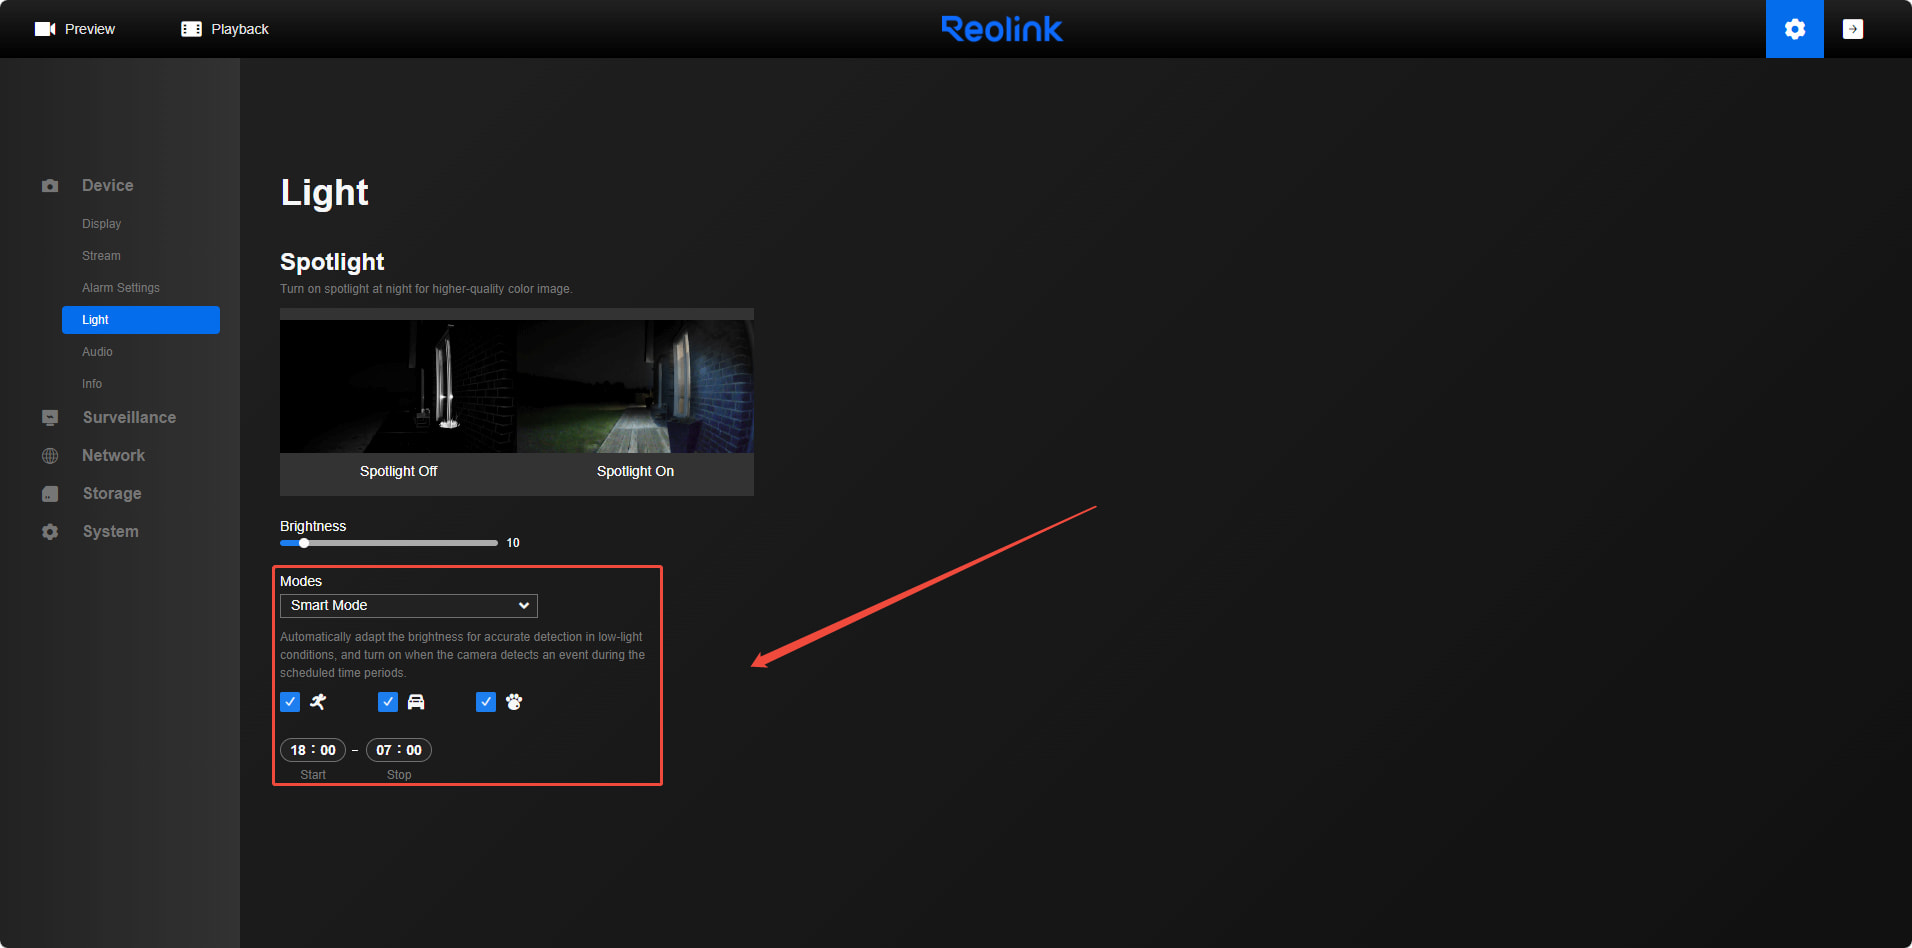
Task: Click the Spotlight On preview image
Action: pos(635,386)
